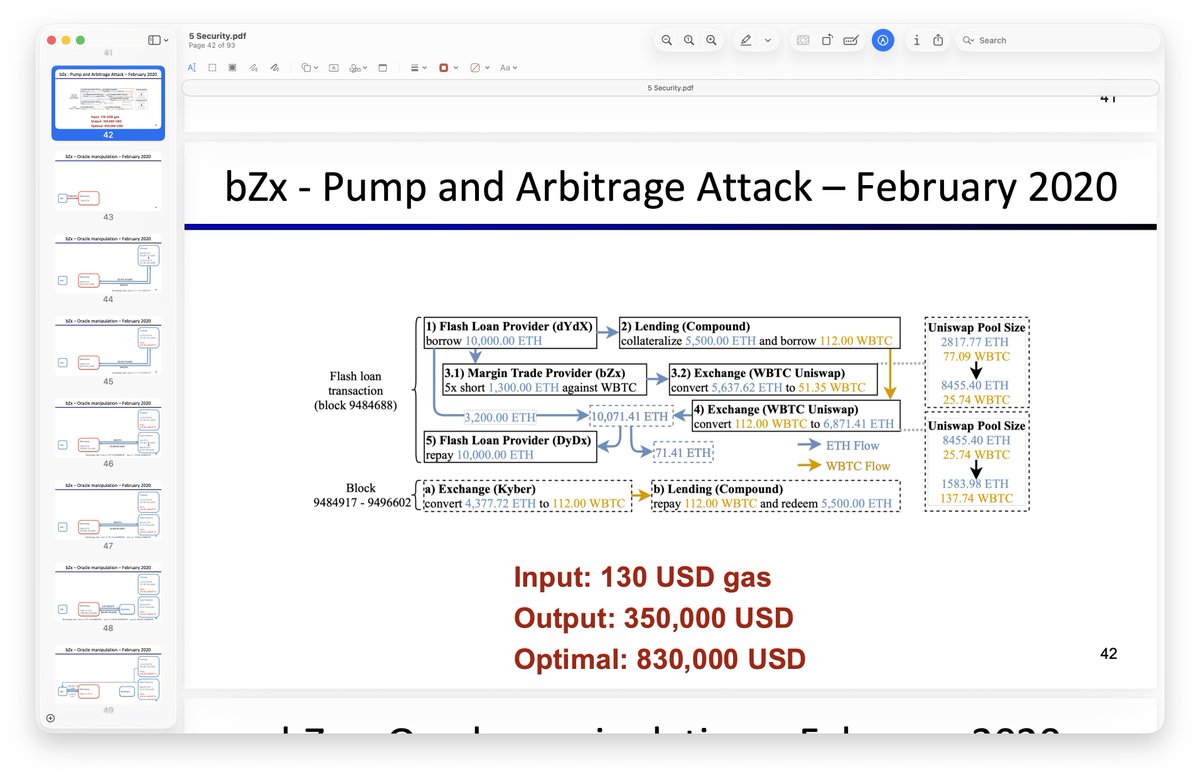Insert a Text box annotation

(x=334, y=68)
